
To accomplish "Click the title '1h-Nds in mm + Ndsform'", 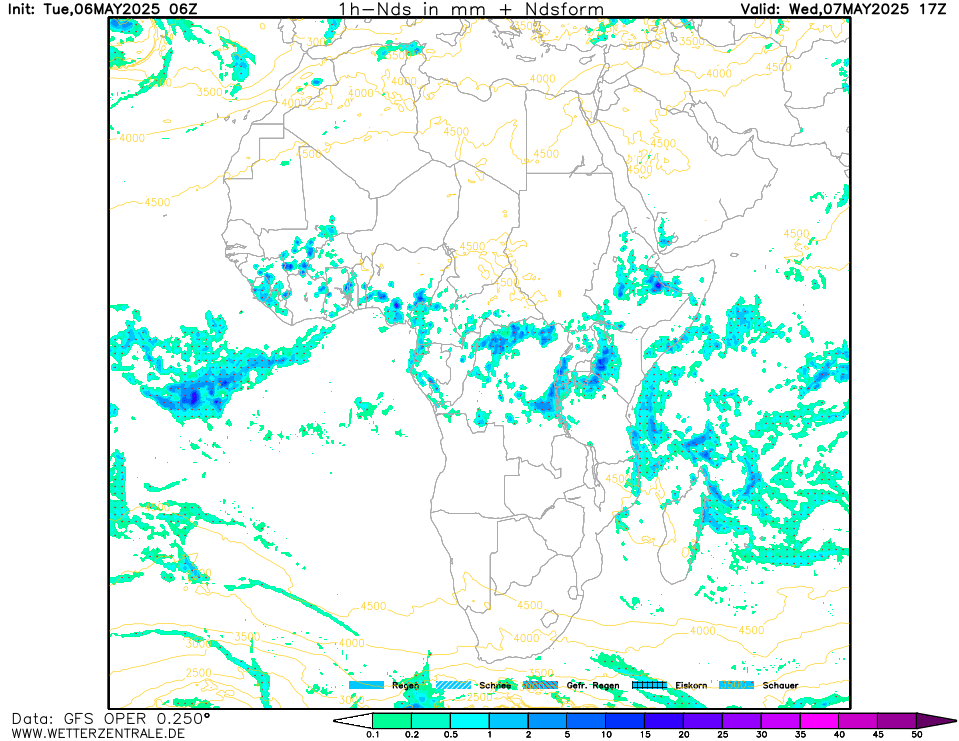I will click(471, 9).
